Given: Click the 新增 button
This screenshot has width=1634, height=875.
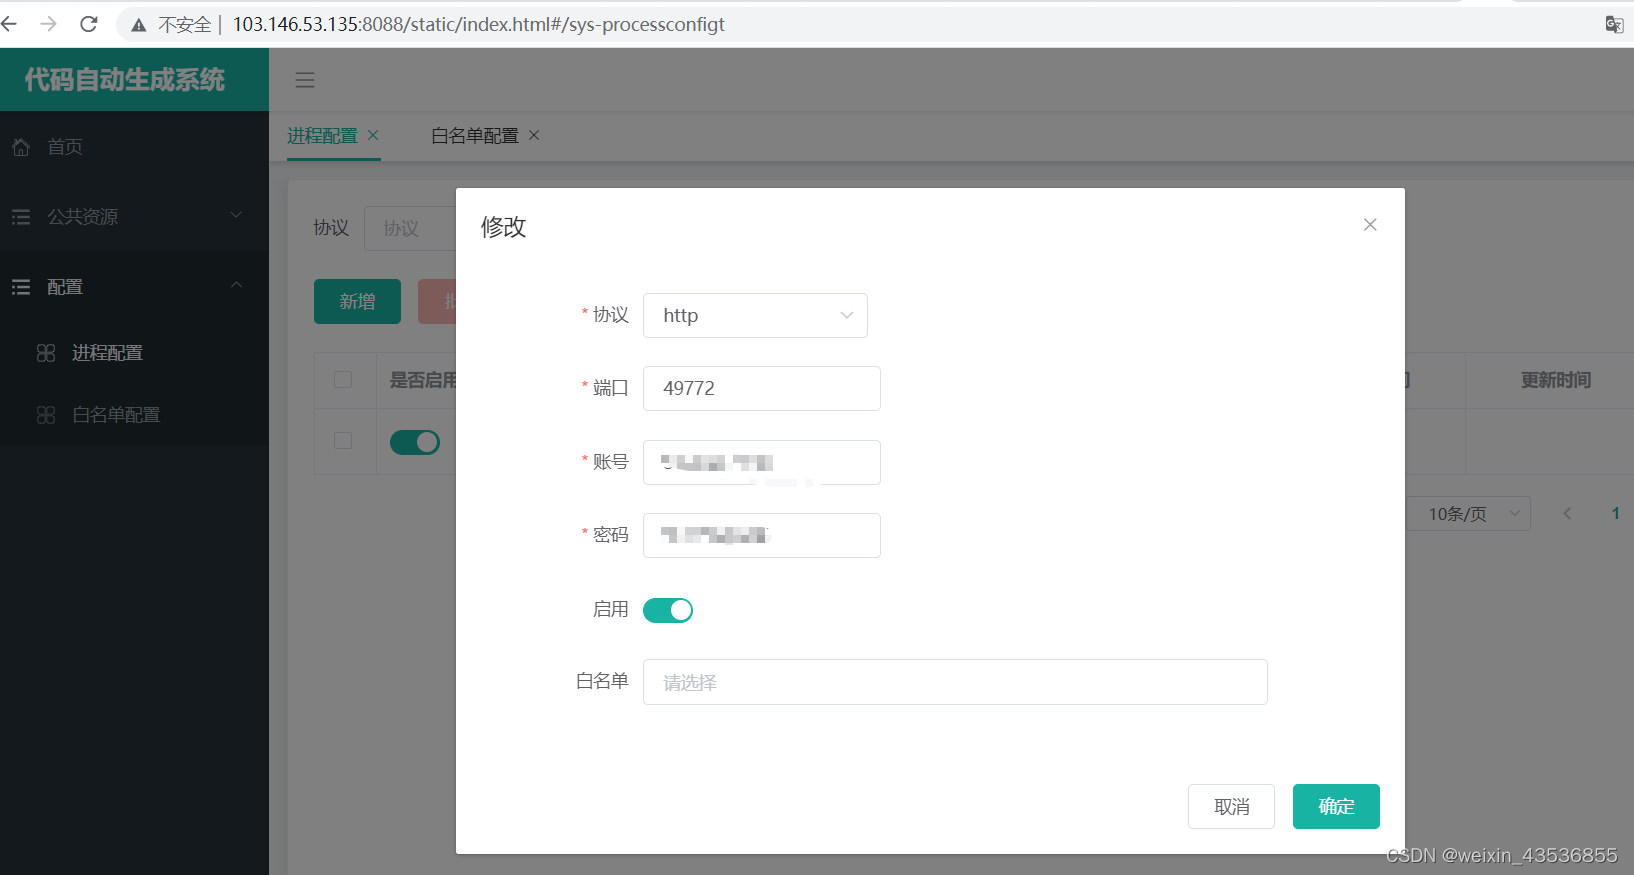Looking at the screenshot, I should 357,301.
